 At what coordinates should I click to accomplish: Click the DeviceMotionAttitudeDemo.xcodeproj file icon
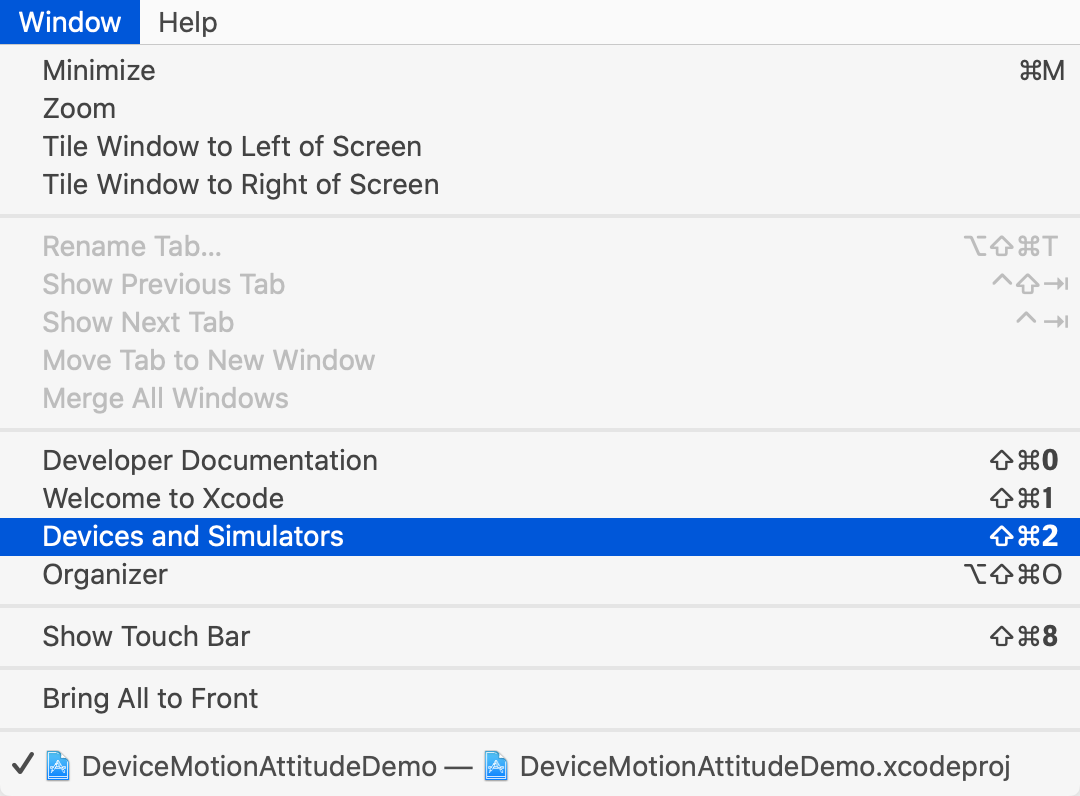(496, 766)
